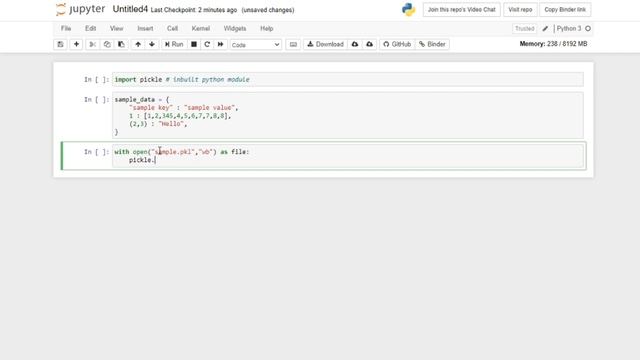This screenshot has width=640, height=360.
Task: Select the third cell's In [ ] prompt
Action: (x=97, y=152)
